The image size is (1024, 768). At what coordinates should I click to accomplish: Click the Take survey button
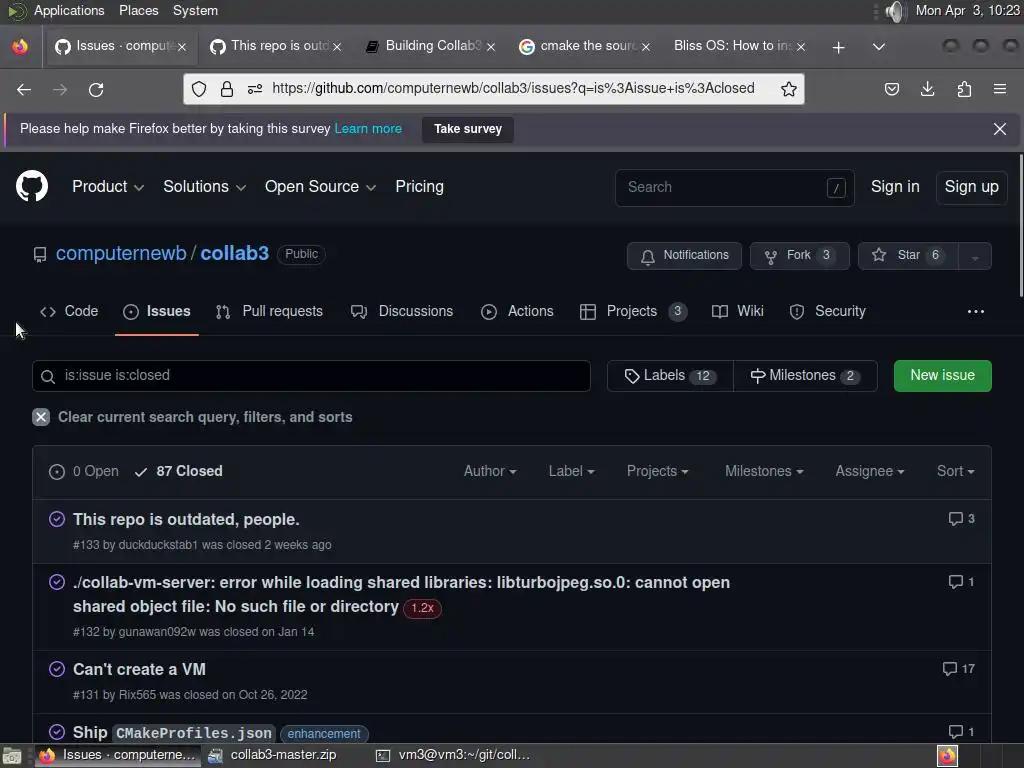tap(468, 129)
